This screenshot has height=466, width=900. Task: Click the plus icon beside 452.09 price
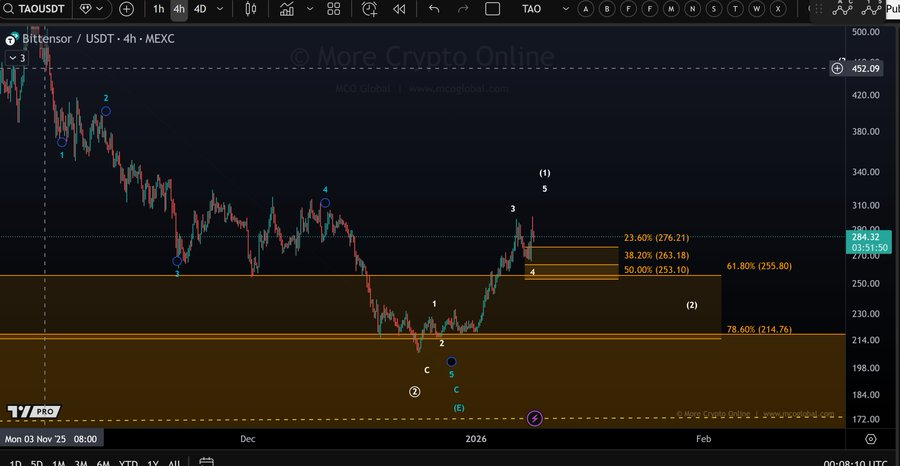pyautogui.click(x=837, y=68)
